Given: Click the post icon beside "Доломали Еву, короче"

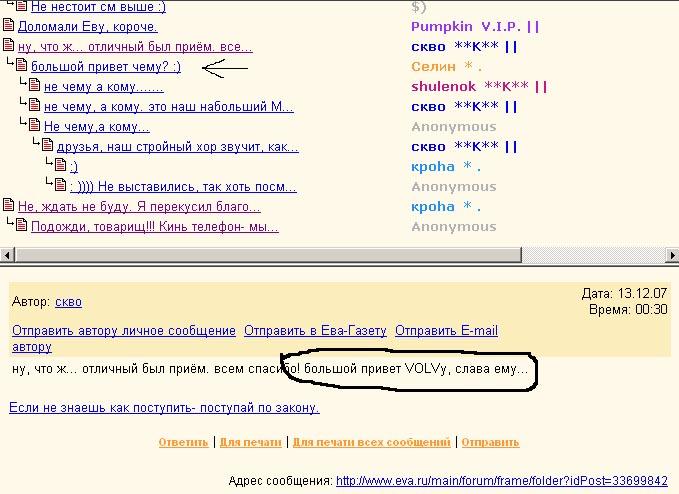Looking at the screenshot, I should (x=10, y=27).
